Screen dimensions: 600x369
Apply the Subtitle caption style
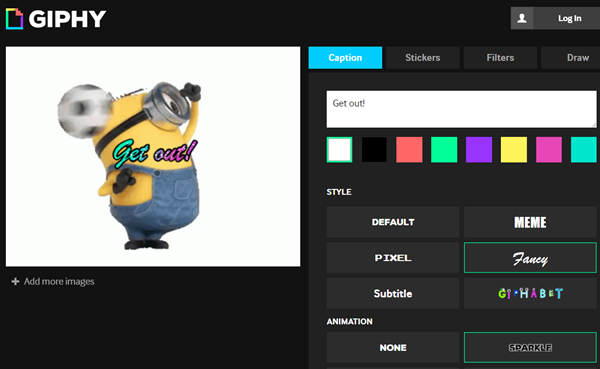(393, 293)
